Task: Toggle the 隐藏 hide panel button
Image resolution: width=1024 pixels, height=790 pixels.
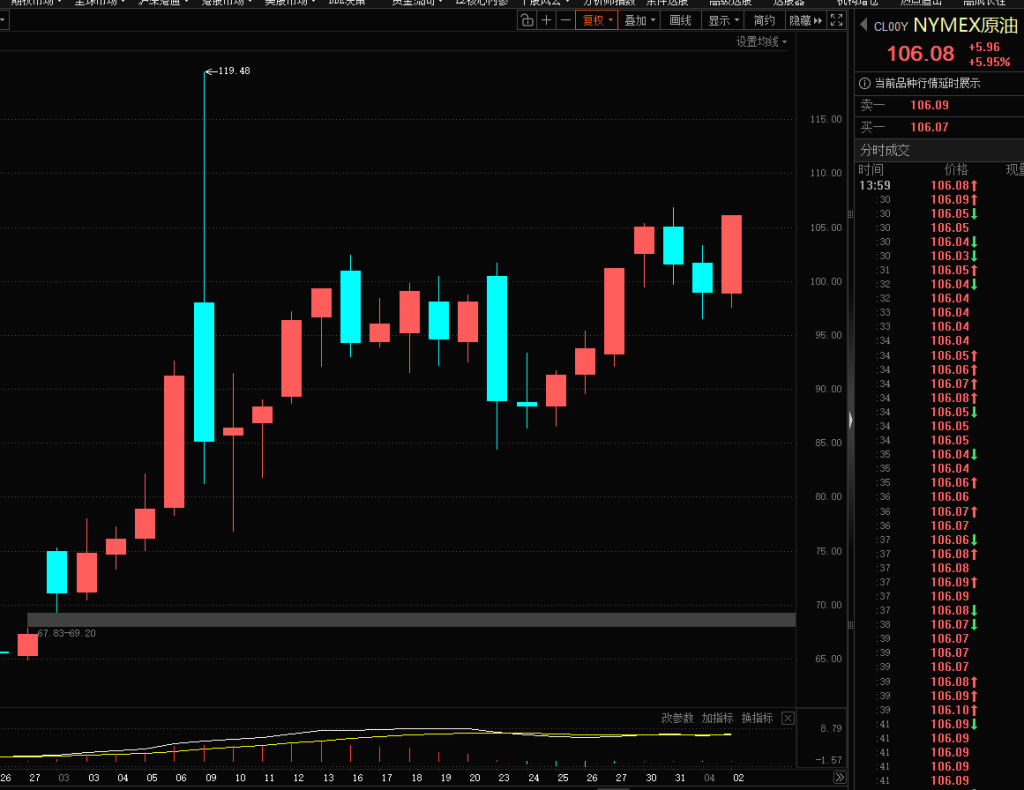Action: pyautogui.click(x=805, y=20)
